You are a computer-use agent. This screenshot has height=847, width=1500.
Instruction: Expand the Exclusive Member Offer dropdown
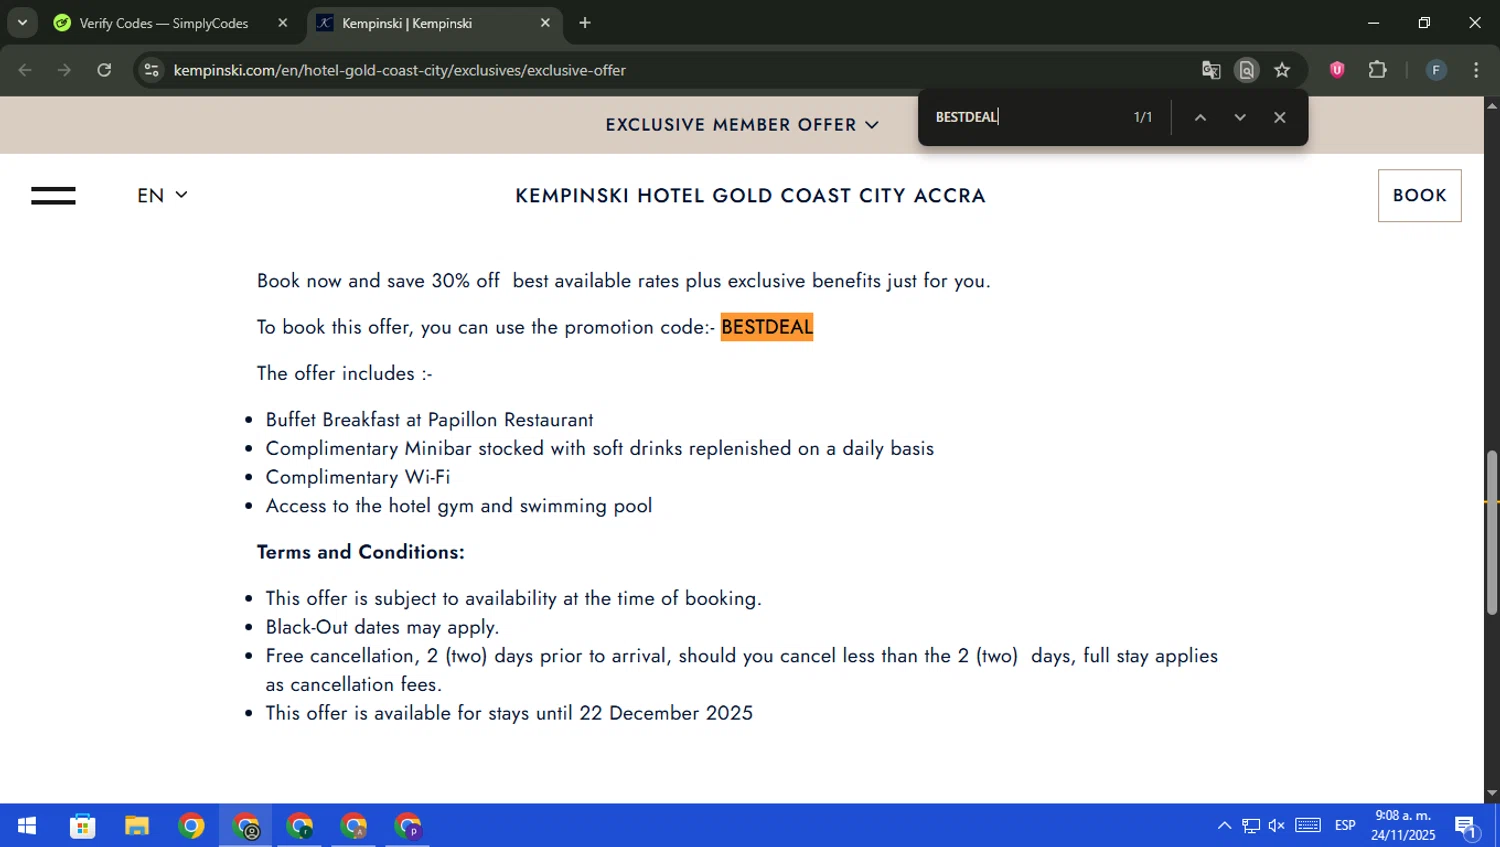coord(742,125)
